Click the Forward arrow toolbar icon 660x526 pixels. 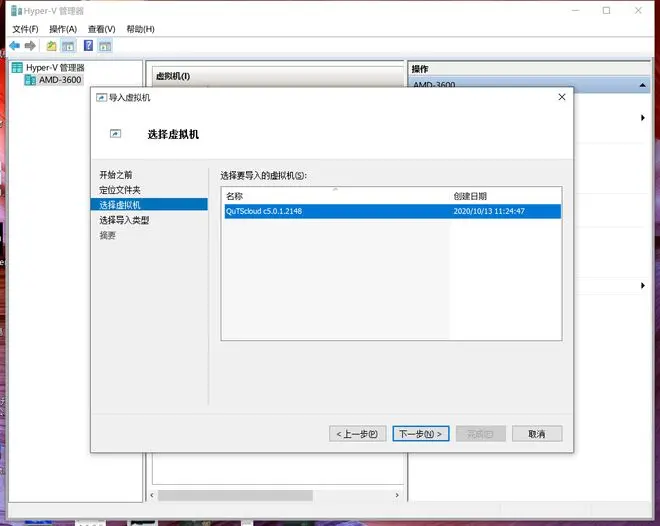[x=30, y=45]
